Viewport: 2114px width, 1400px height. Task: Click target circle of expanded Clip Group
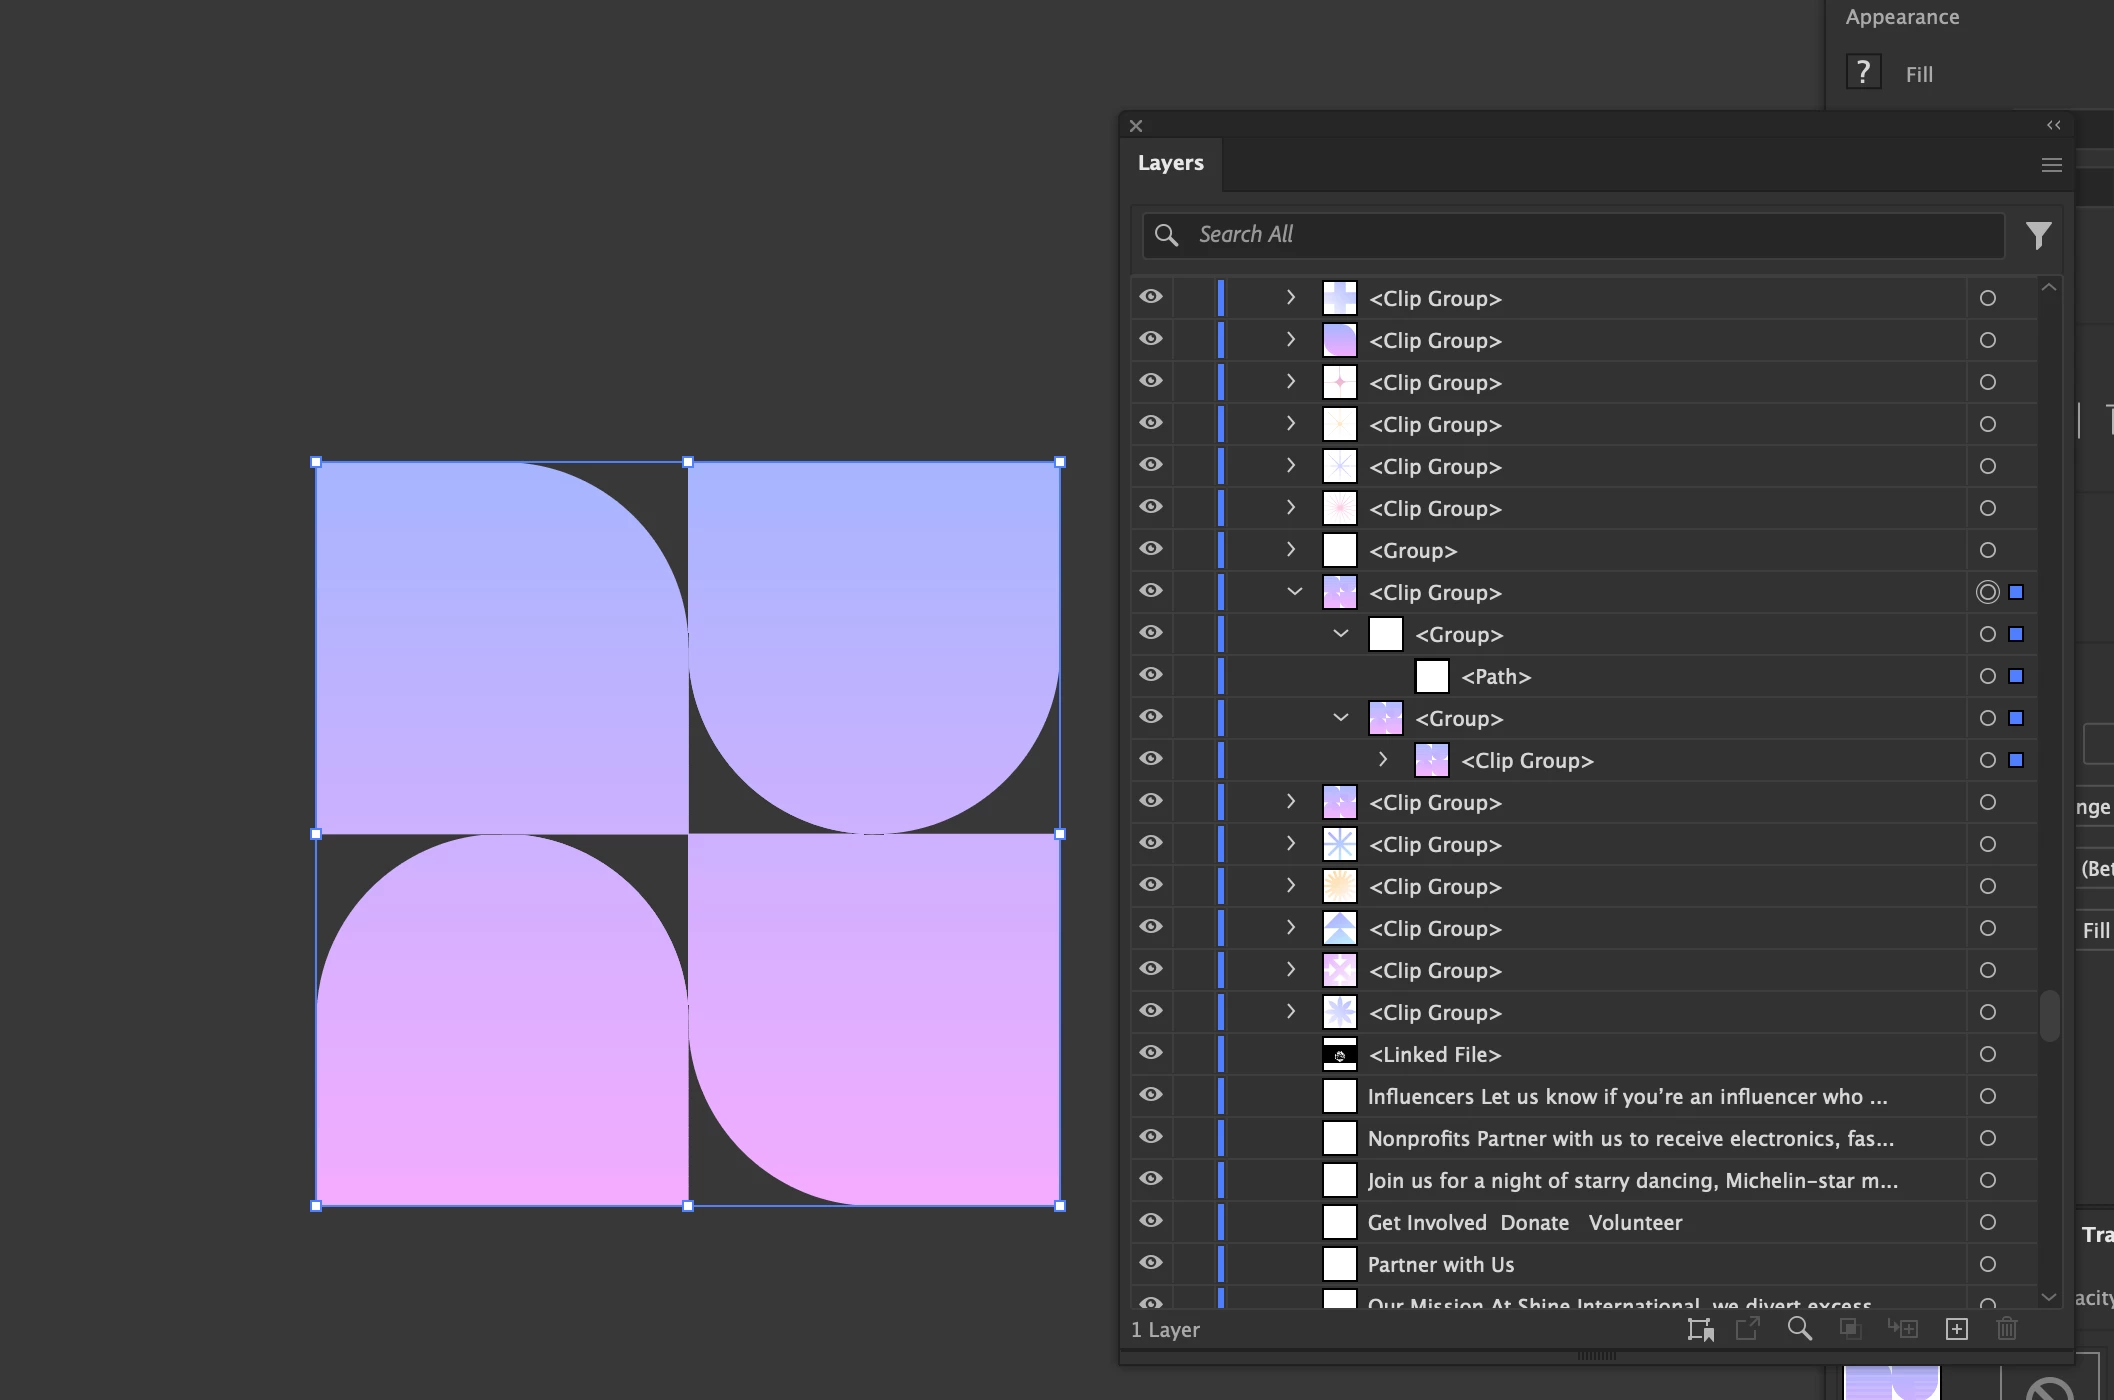point(1987,593)
